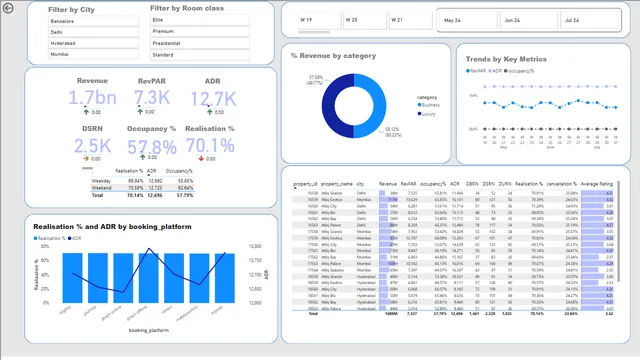Click the RevPAR 7.3K KPI value

point(152,98)
